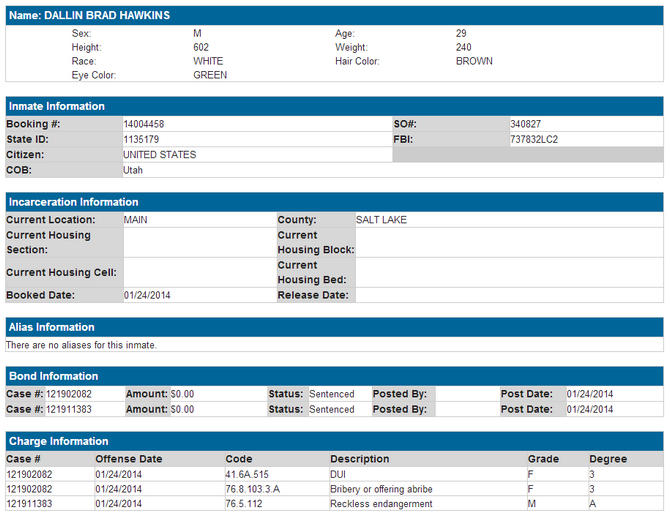
Task: Click the Bond Information header
Action: pyautogui.click(x=335, y=376)
